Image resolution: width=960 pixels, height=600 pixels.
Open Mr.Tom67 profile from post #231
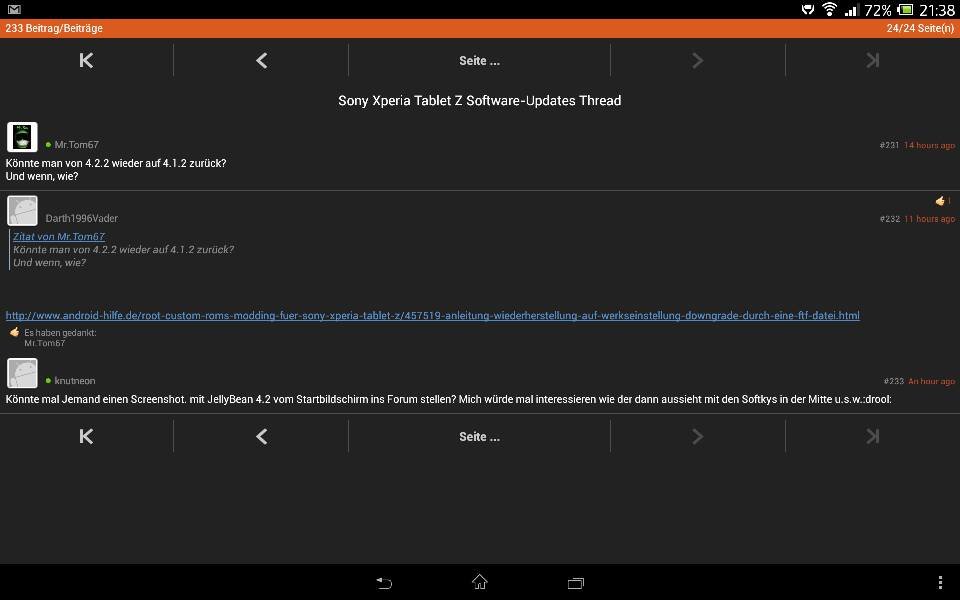tap(76, 144)
